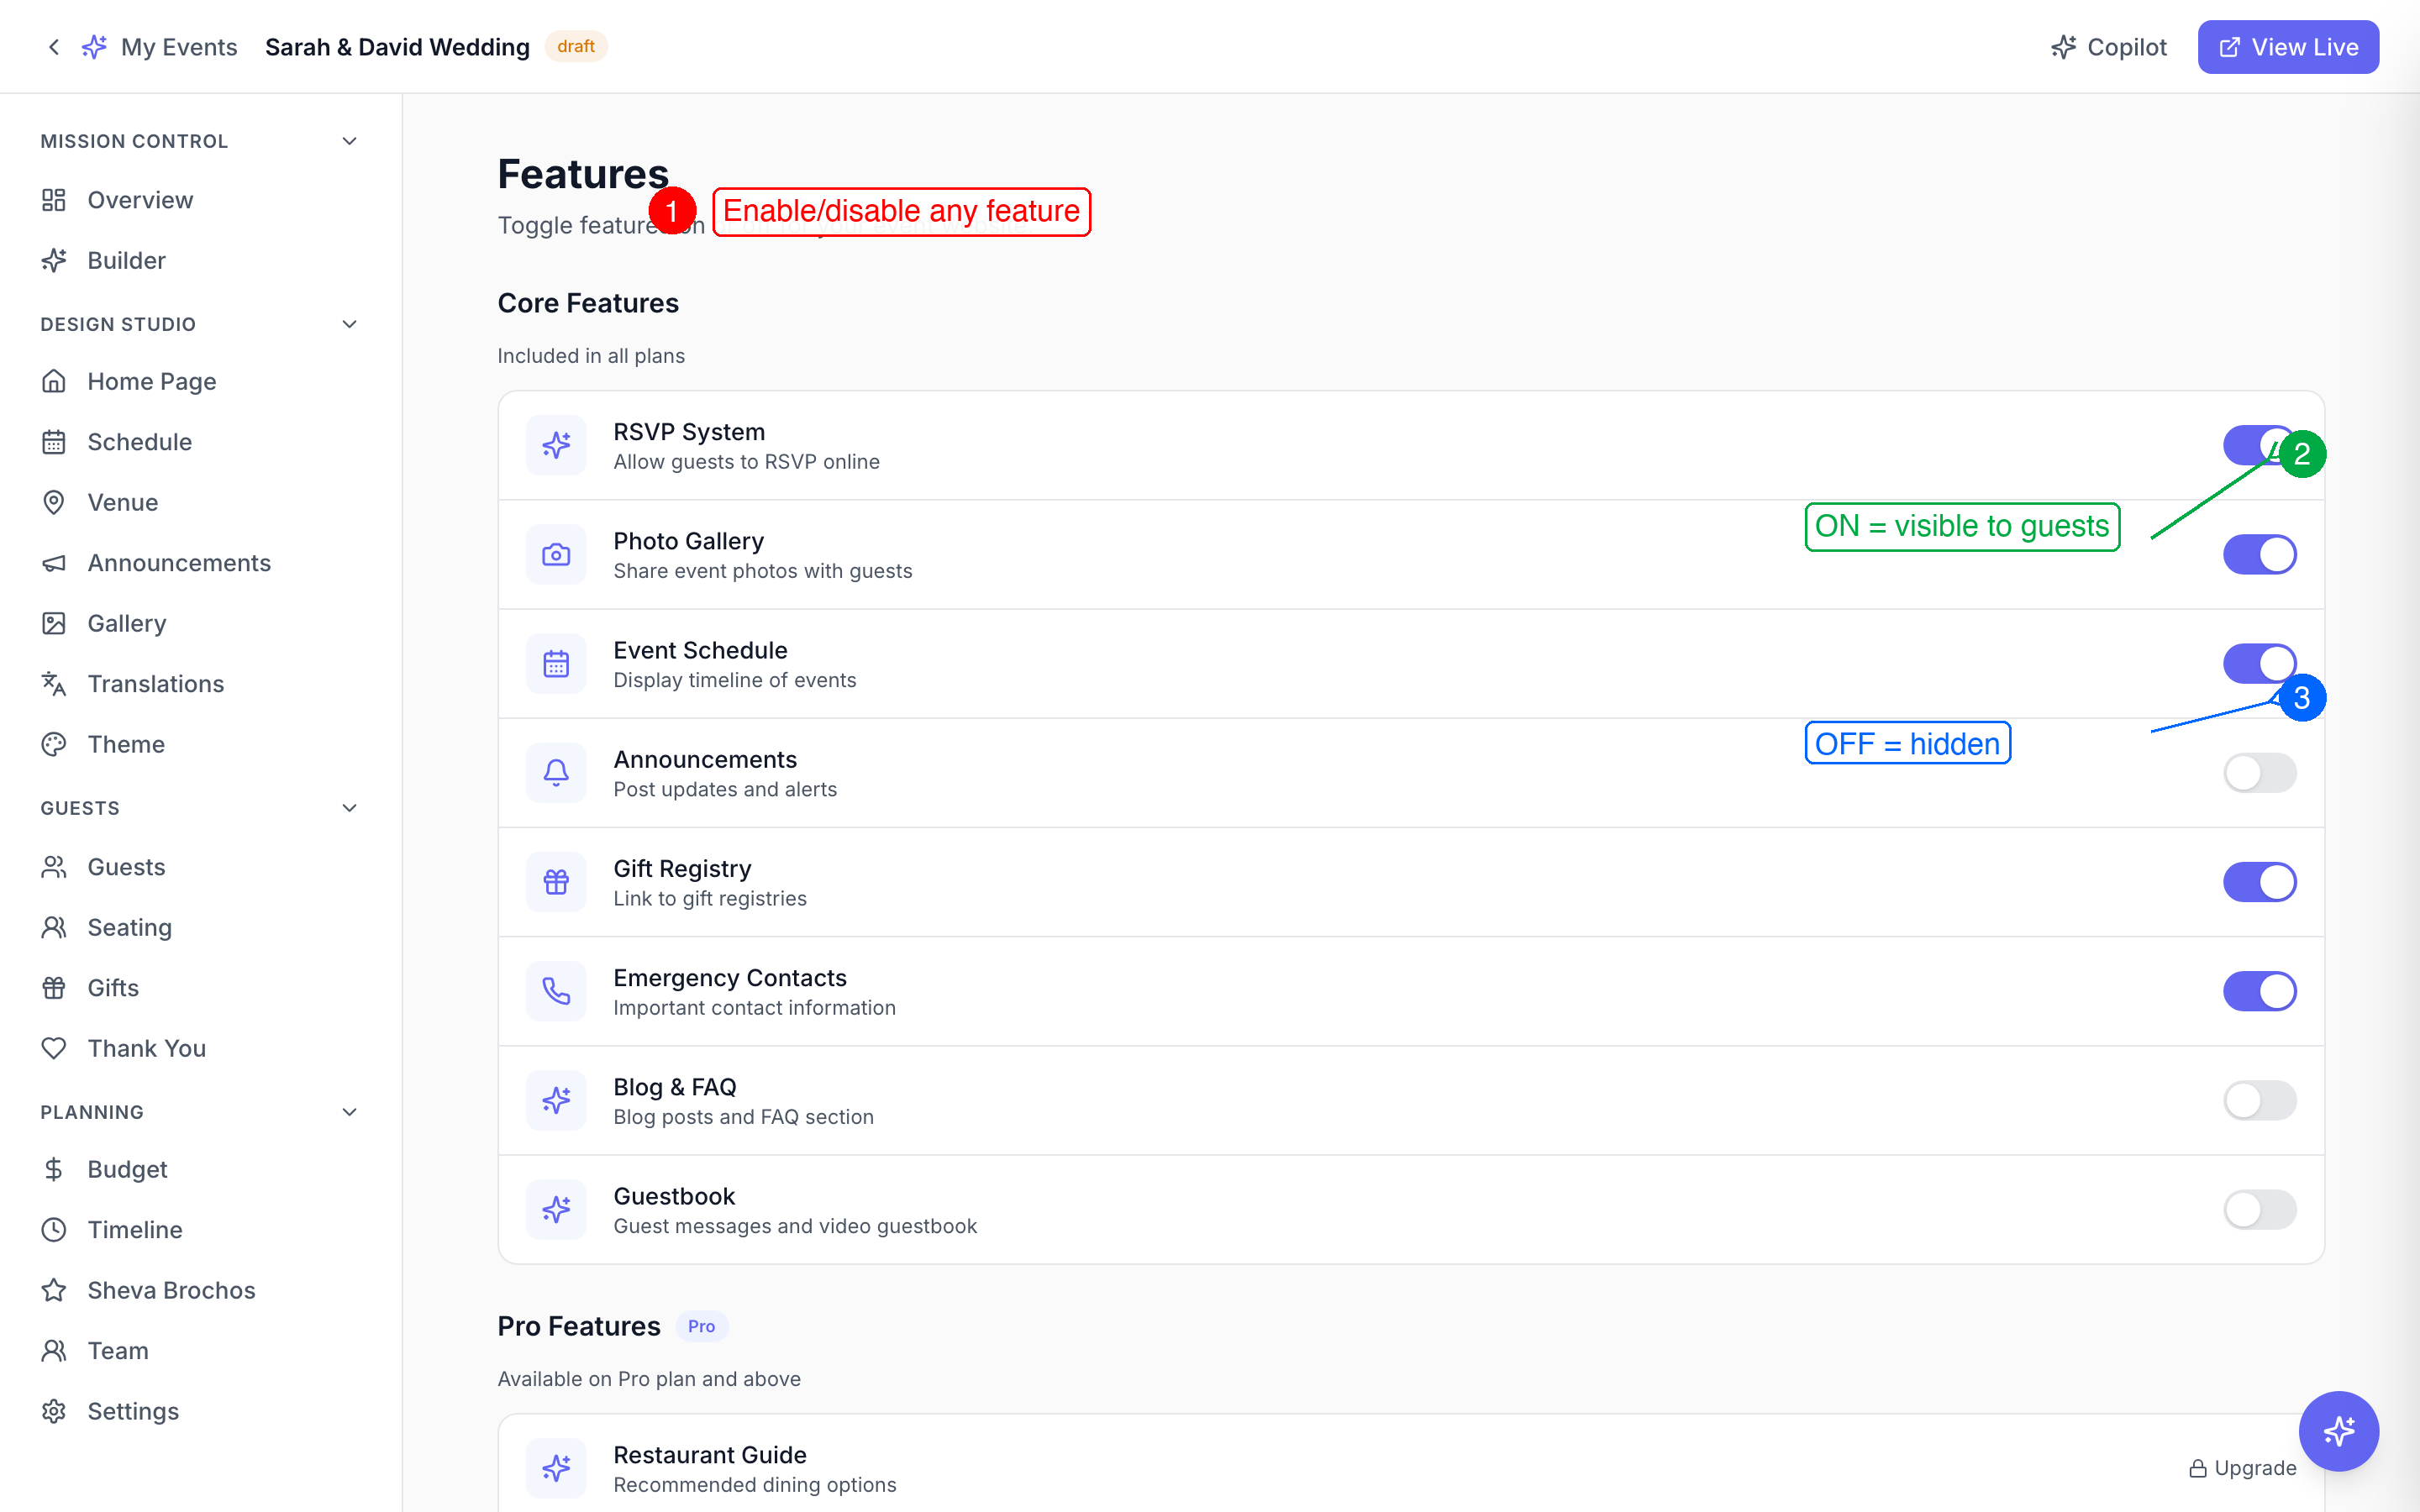Click the View Live button
2420x1512 pixels.
(2287, 47)
